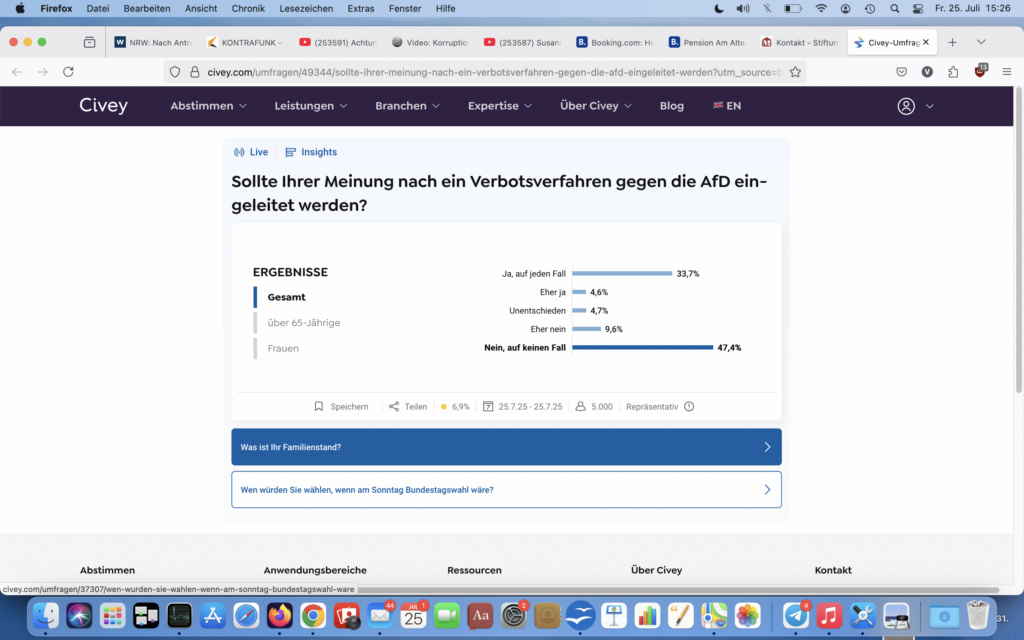1024x640 pixels.
Task: Open the Familienstand survey question
Action: click(x=506, y=447)
